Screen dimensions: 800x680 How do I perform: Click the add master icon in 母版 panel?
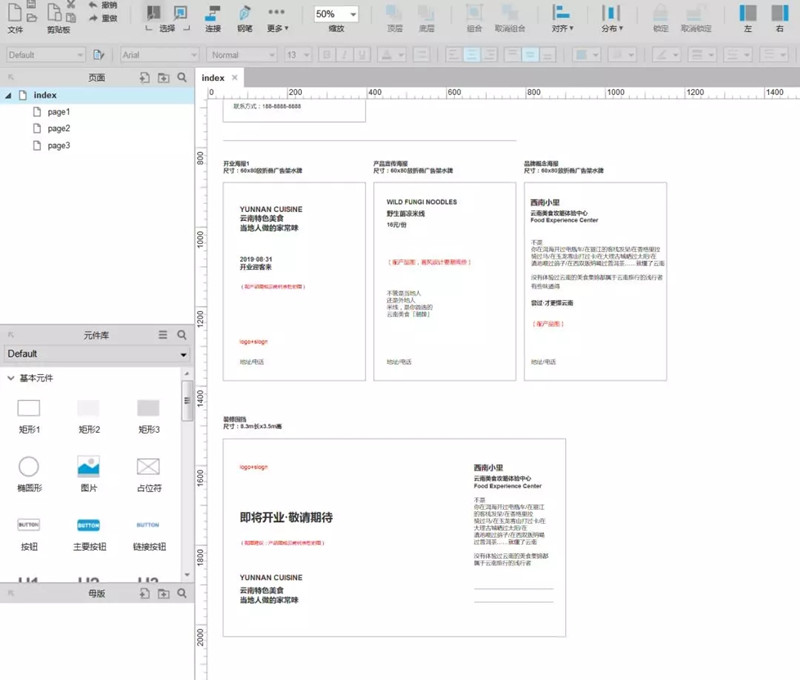(x=144, y=594)
